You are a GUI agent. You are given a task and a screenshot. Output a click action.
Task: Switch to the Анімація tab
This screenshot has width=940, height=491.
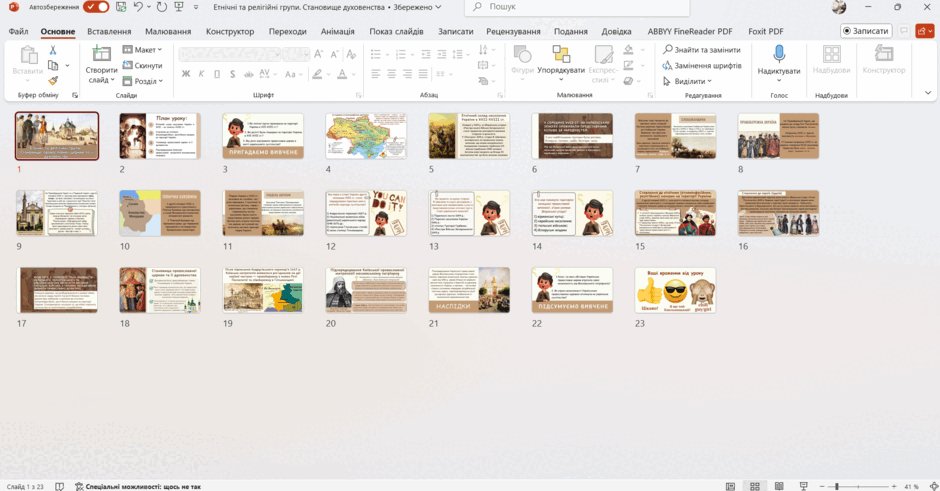click(338, 31)
